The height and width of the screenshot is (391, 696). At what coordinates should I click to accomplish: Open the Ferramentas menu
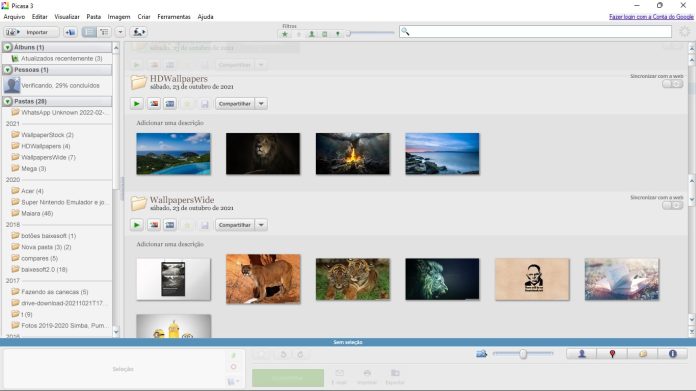(174, 16)
